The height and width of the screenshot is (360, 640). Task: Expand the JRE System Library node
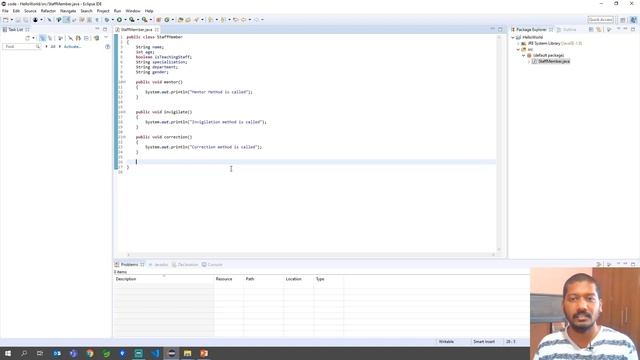click(518, 43)
